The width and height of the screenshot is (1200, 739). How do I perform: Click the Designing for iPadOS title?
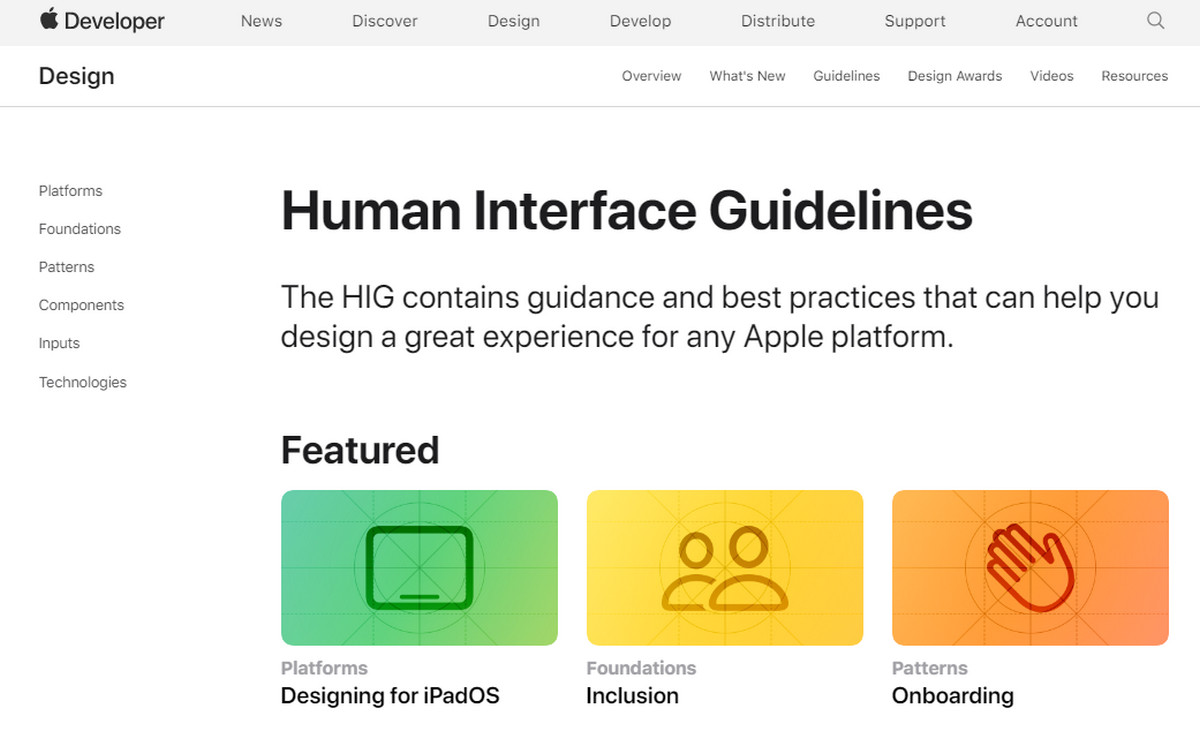coord(390,696)
